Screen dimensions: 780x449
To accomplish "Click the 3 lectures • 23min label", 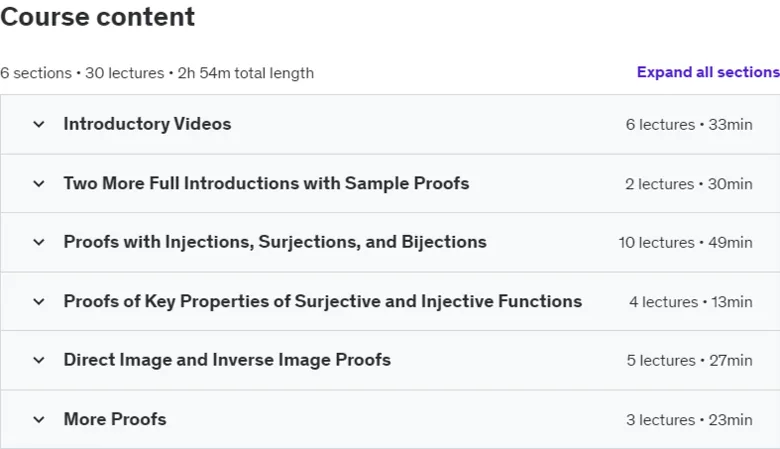I will coord(689,420).
